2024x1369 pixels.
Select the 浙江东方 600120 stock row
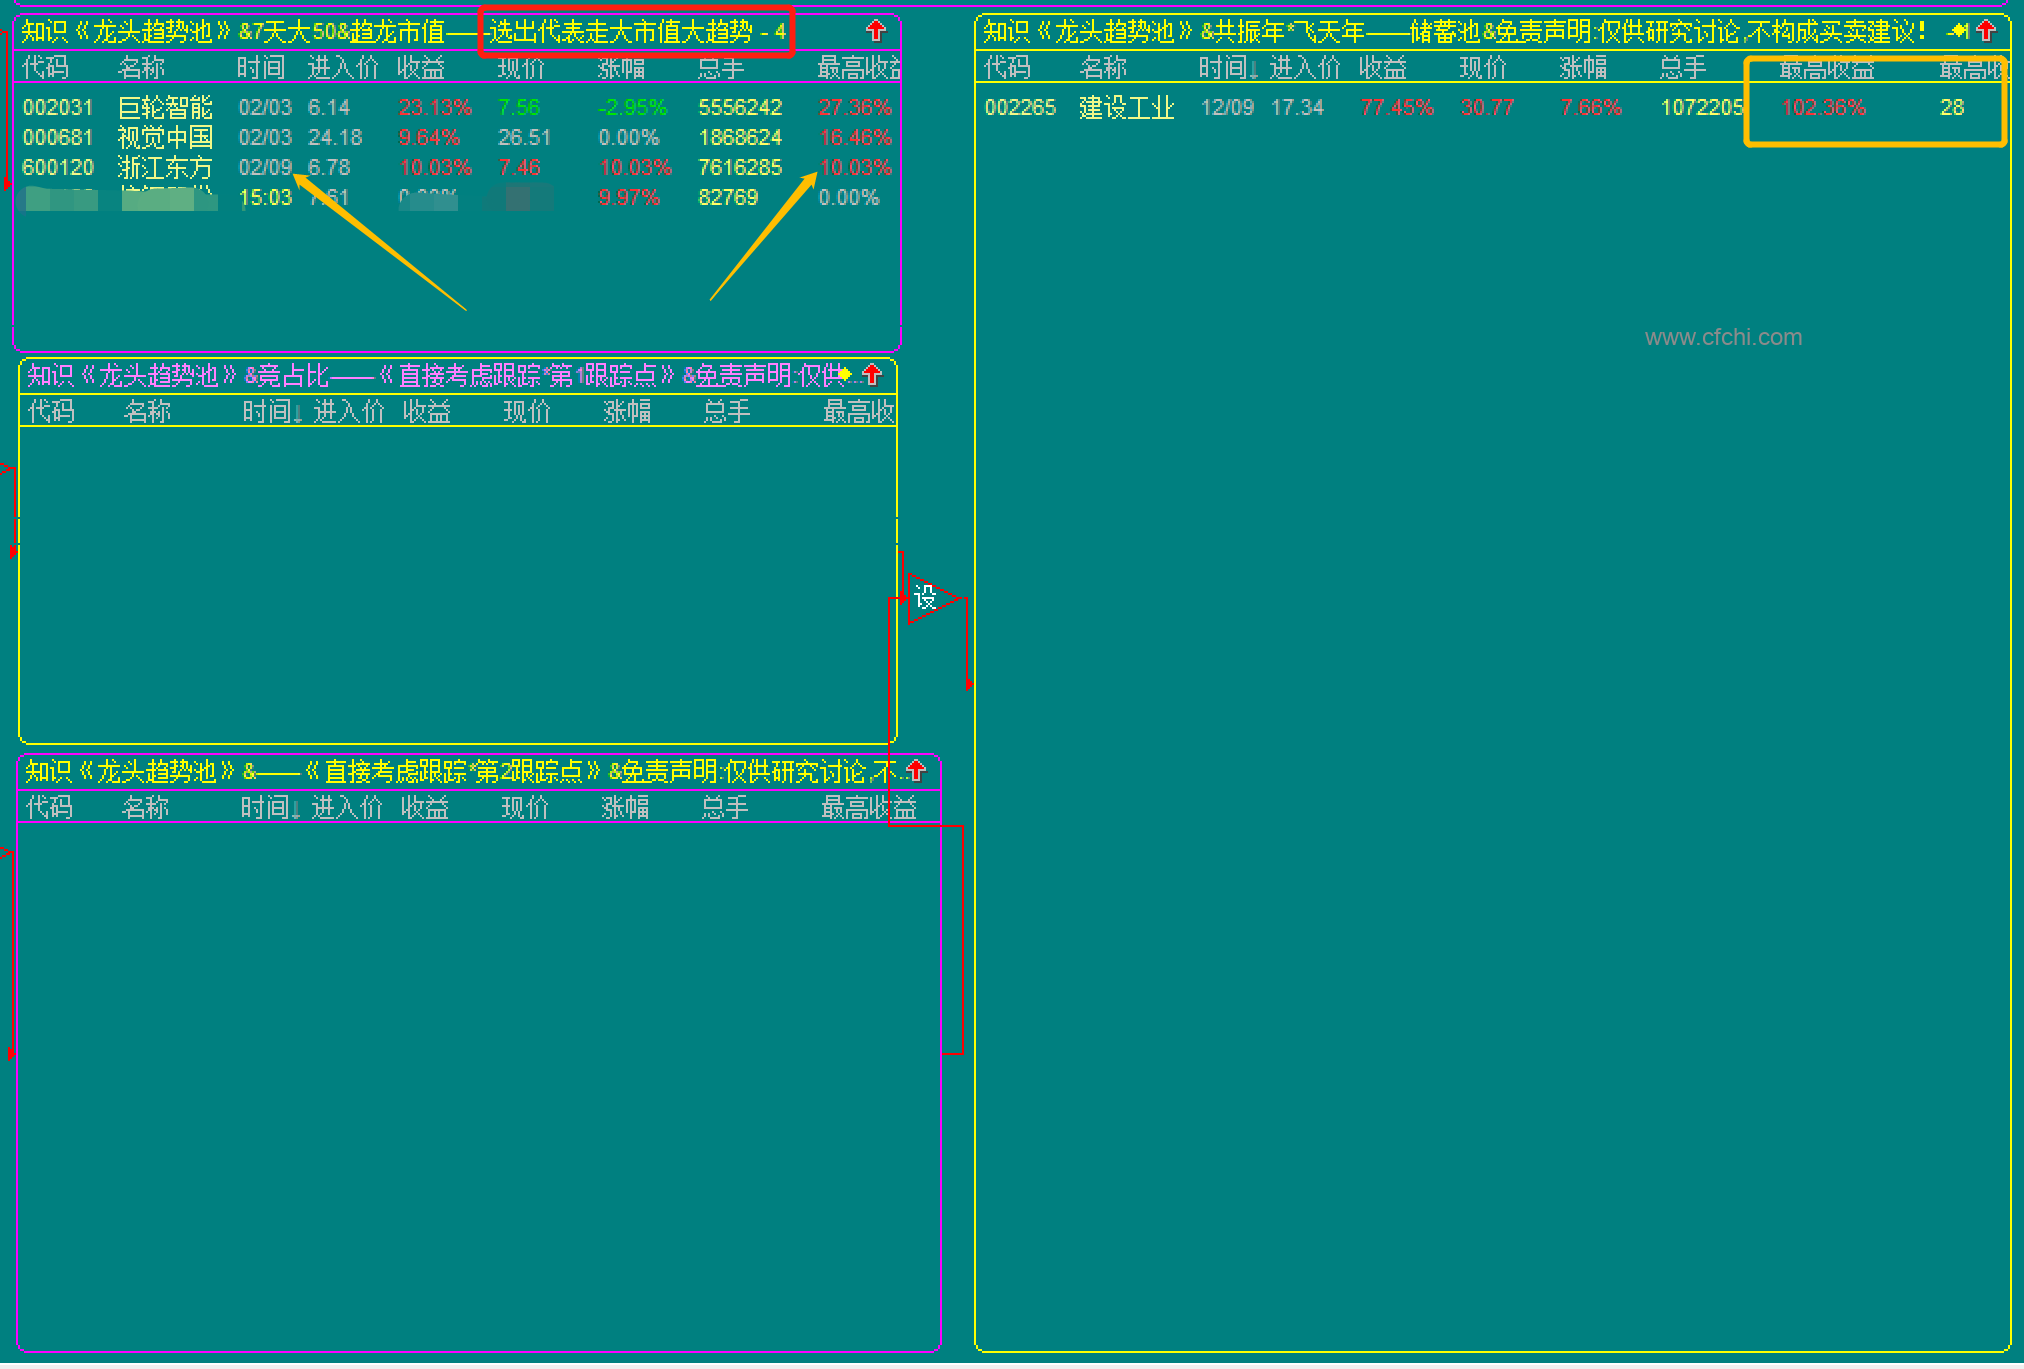[165, 167]
